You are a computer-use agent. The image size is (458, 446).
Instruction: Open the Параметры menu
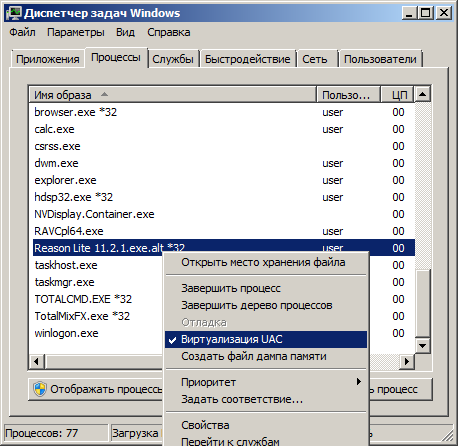(x=76, y=32)
